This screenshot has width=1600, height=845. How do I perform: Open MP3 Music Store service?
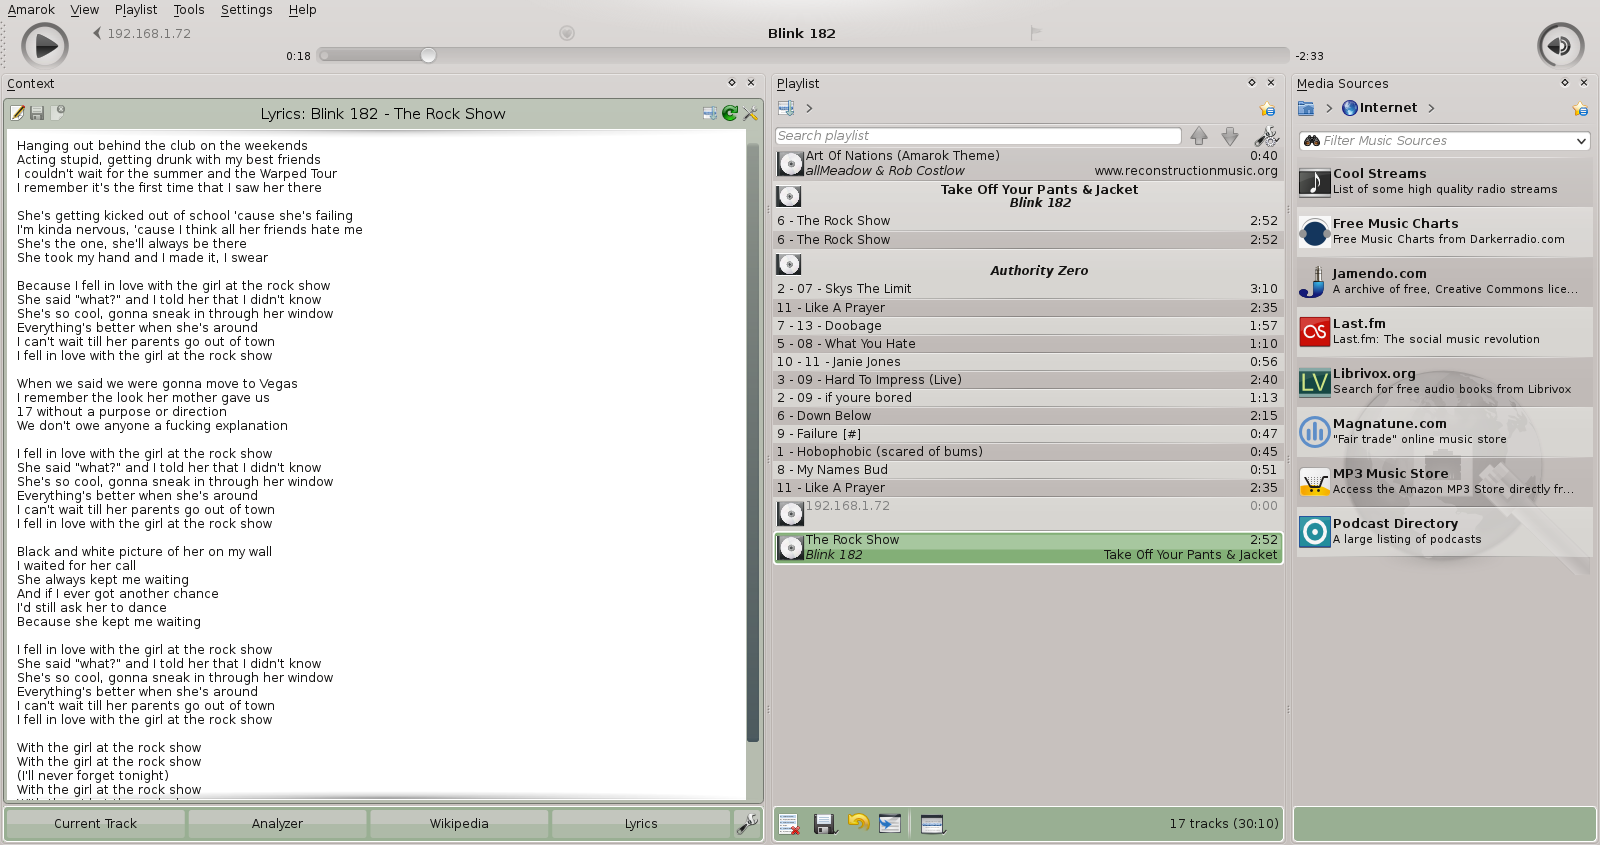click(x=1444, y=481)
